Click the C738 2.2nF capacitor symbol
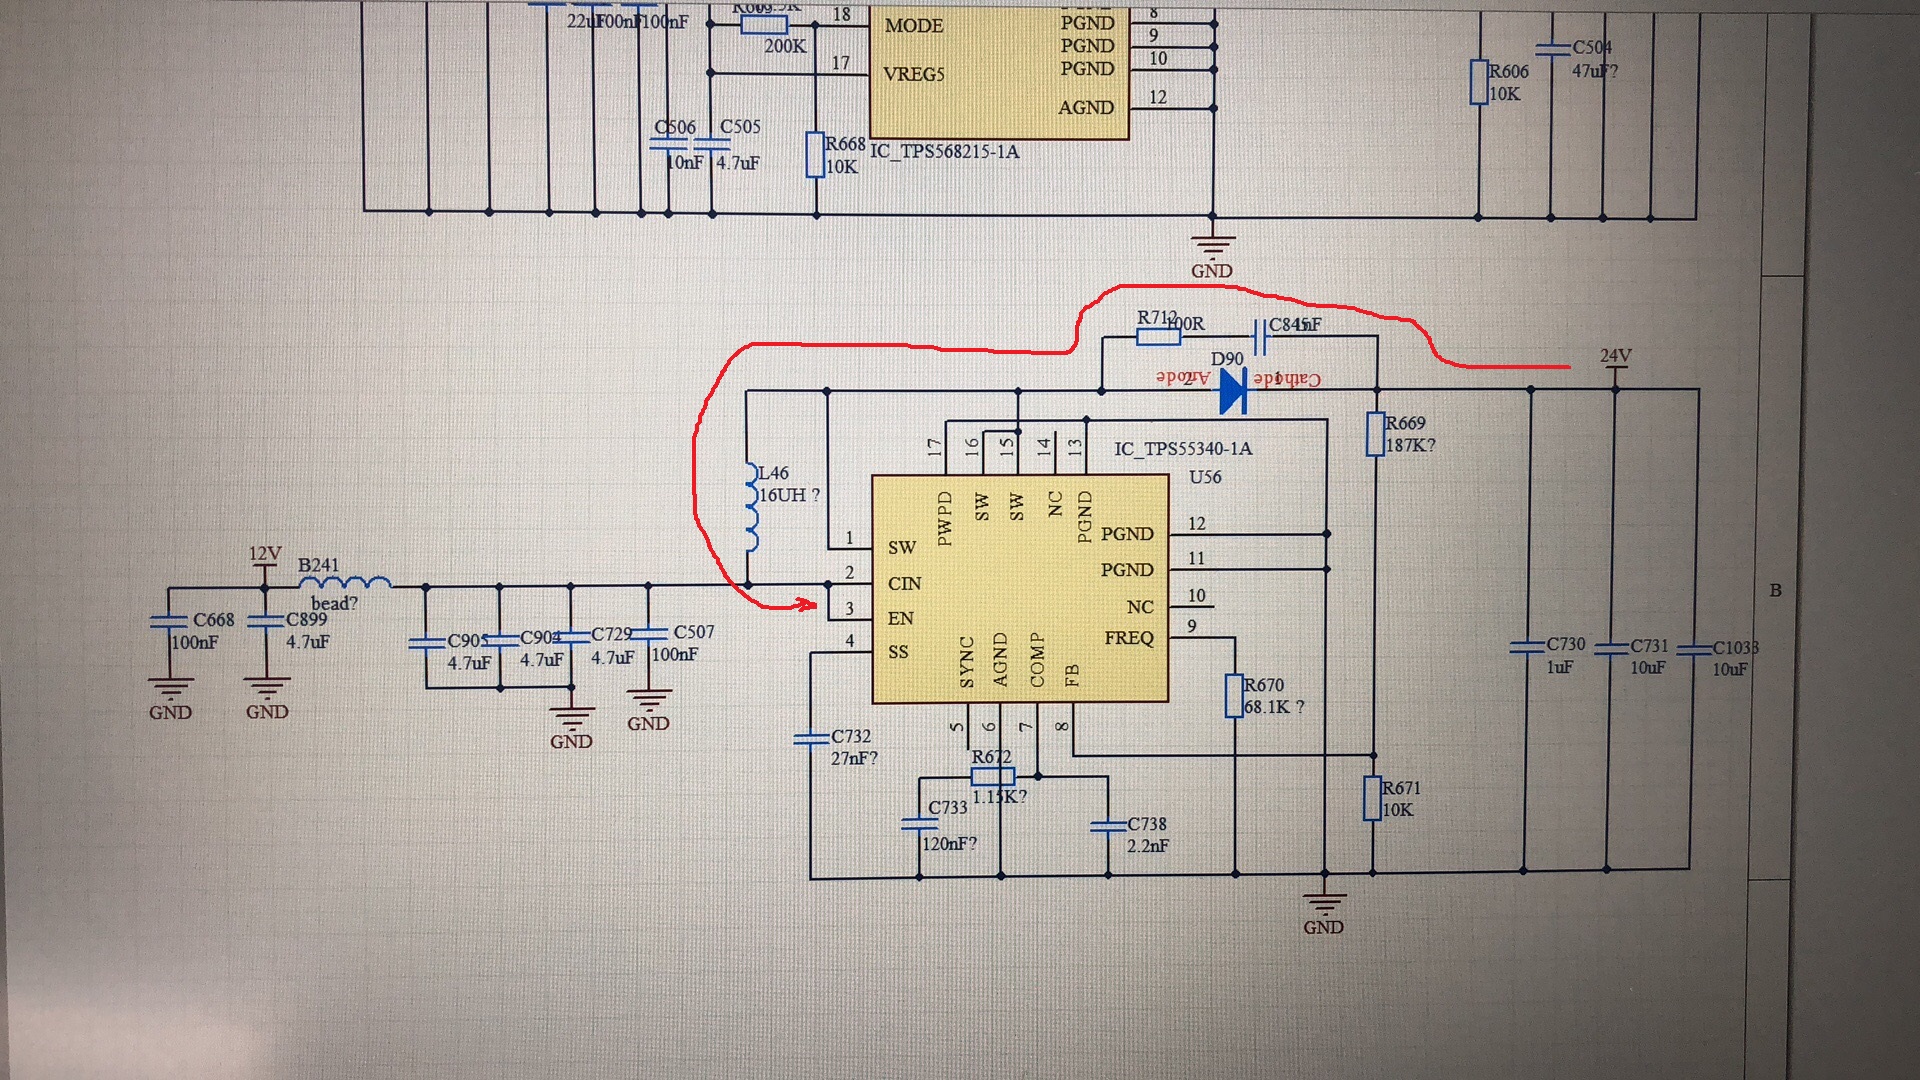 click(x=1108, y=827)
